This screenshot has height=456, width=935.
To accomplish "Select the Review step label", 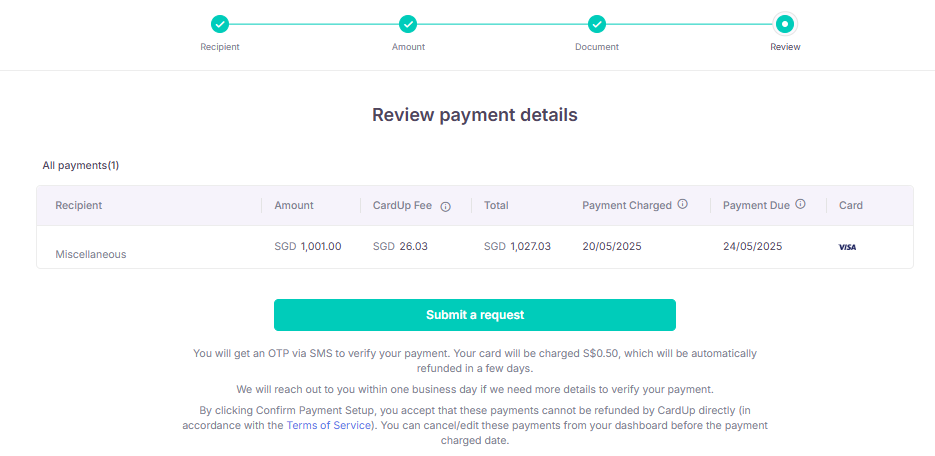I will tap(785, 47).
